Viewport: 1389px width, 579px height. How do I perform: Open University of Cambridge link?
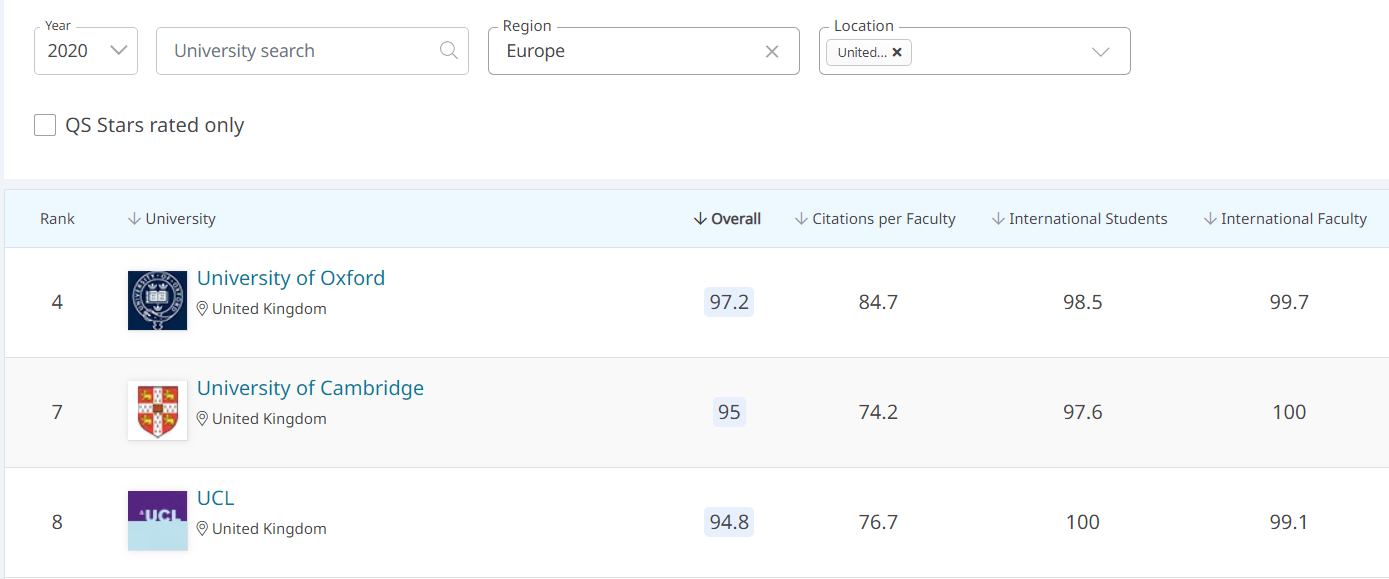click(x=310, y=388)
